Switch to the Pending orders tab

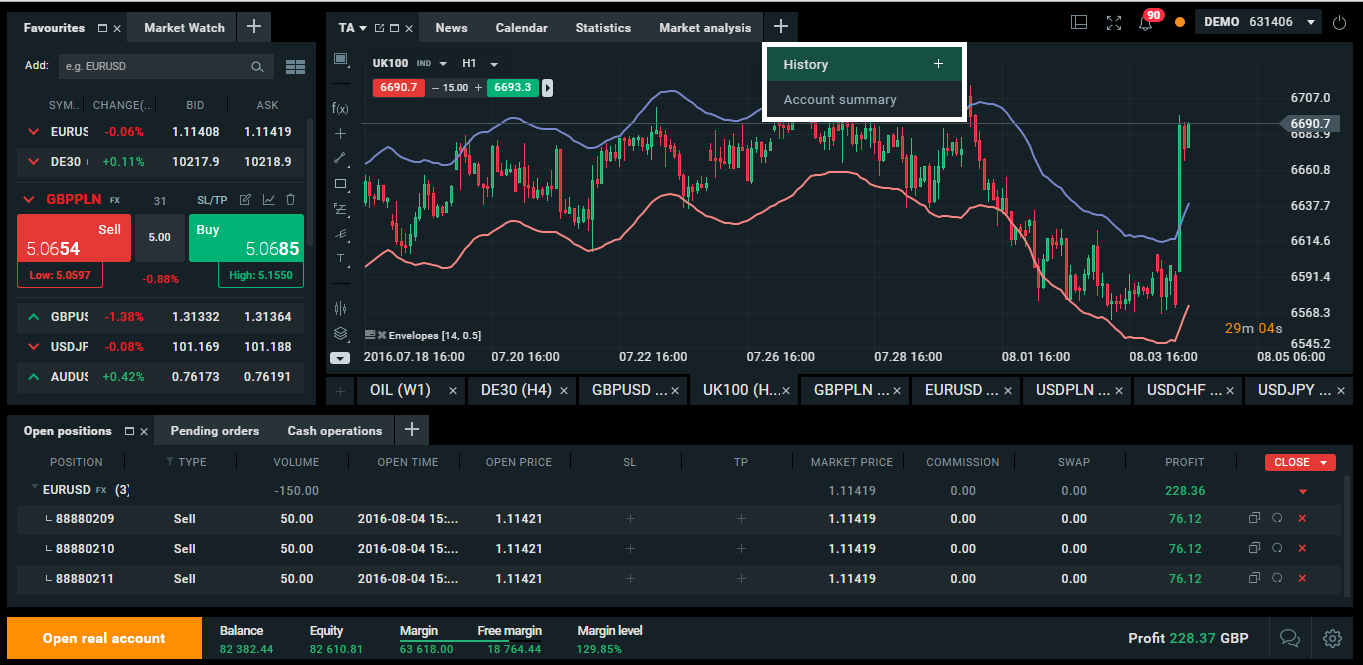pos(214,431)
